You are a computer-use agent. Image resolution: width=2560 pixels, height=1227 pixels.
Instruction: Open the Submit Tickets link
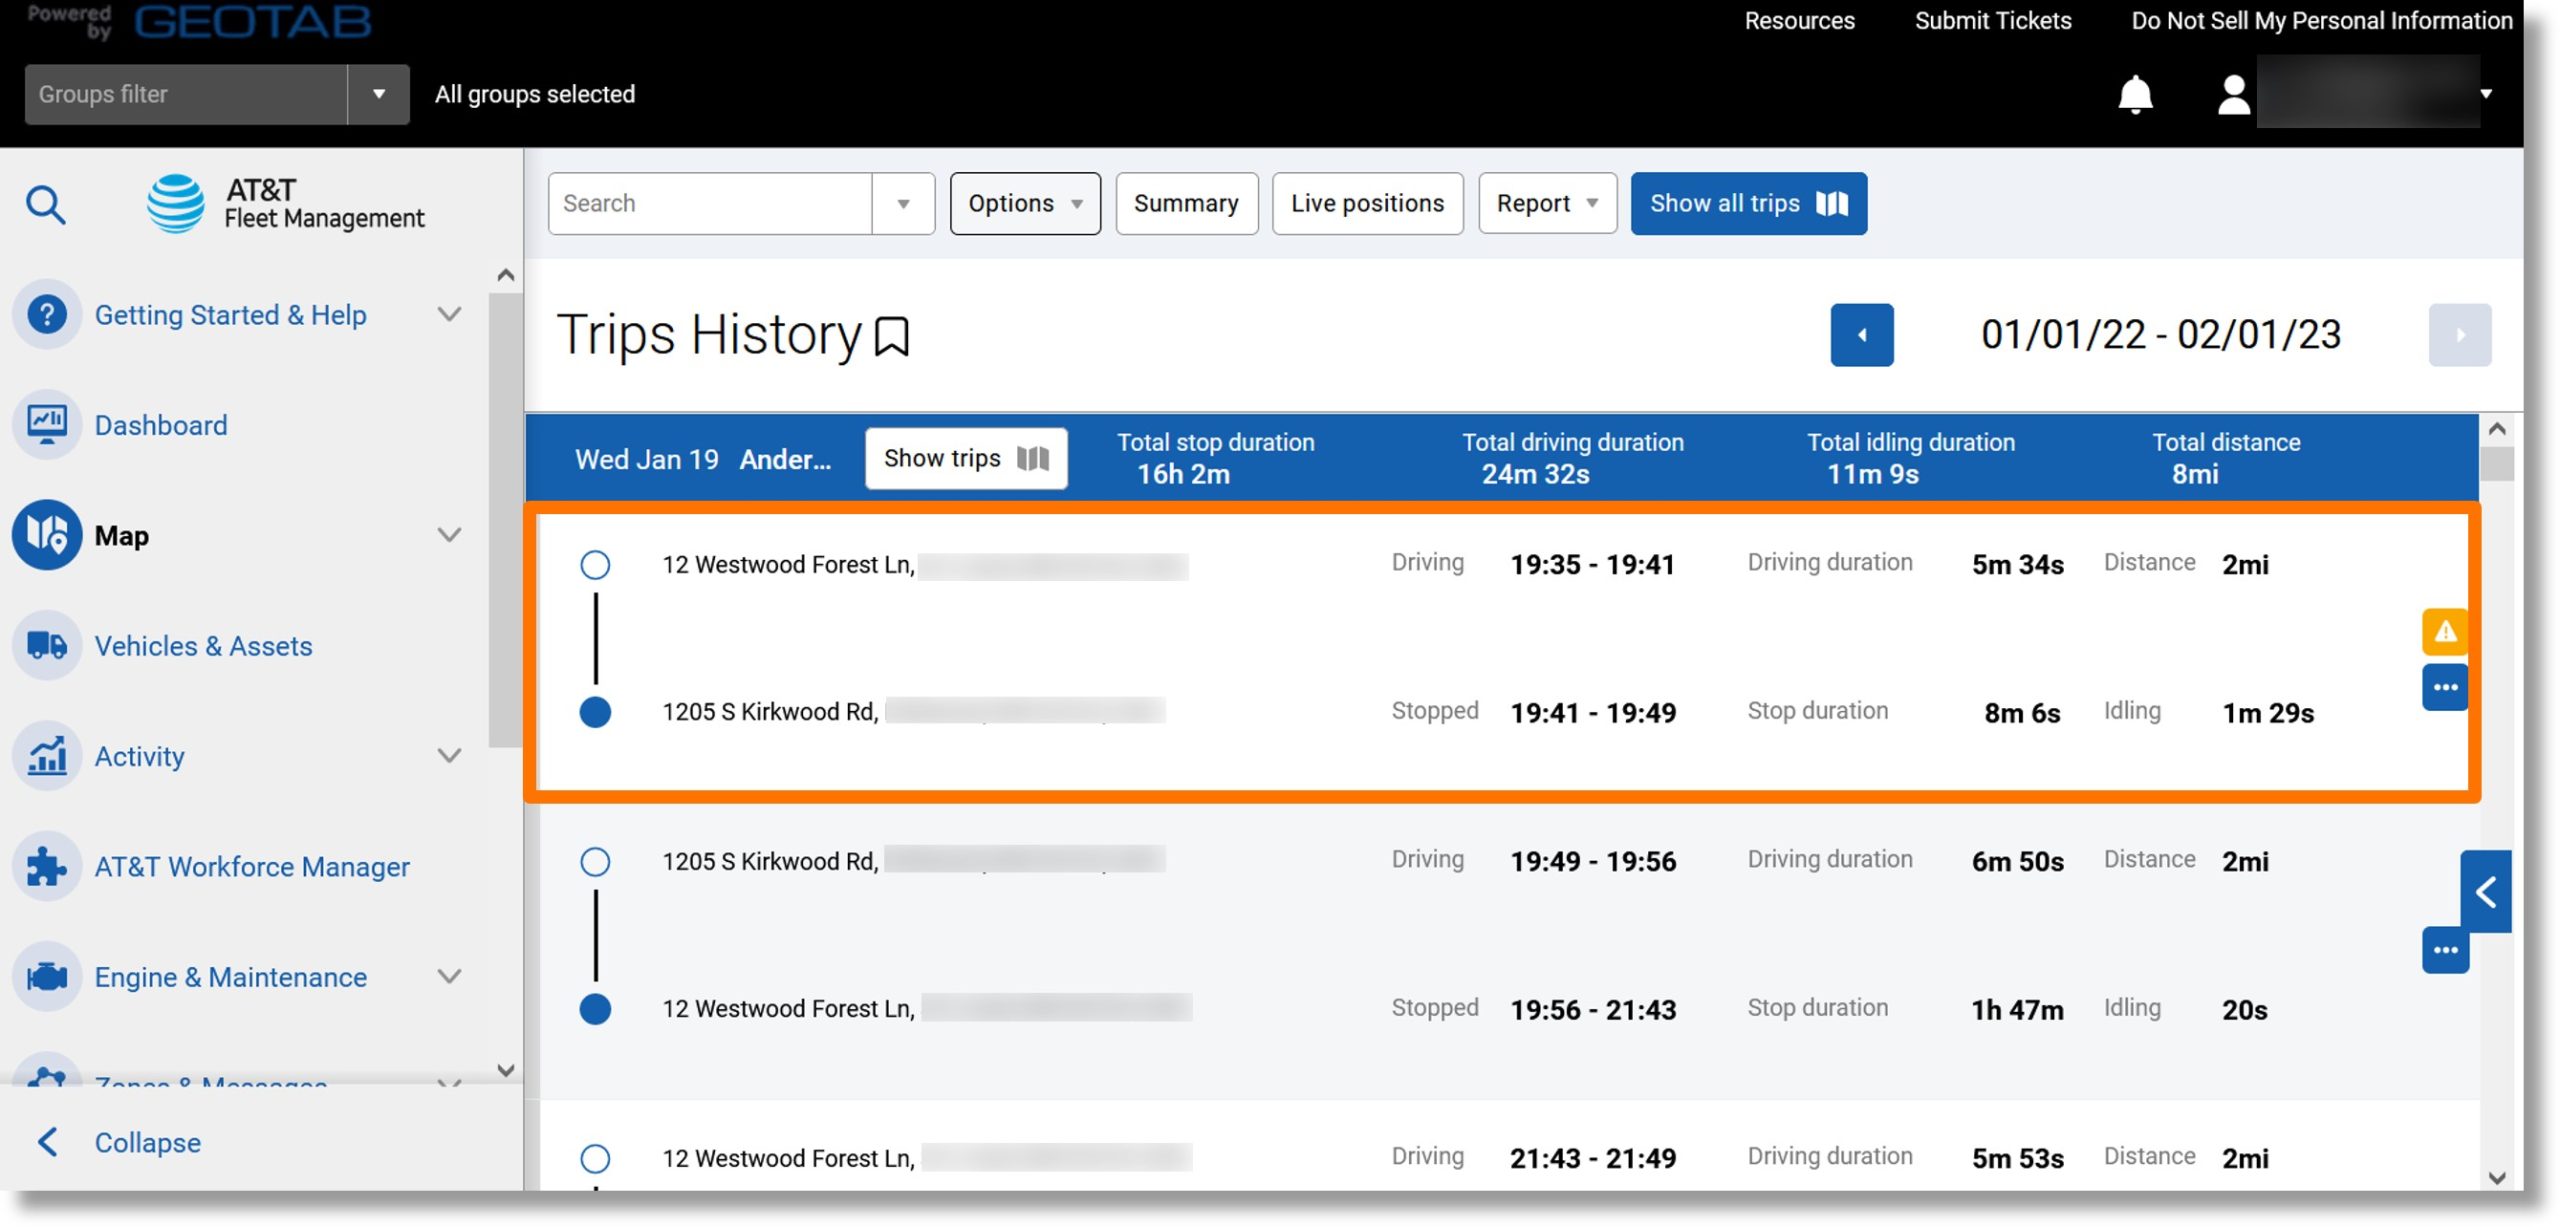[1992, 21]
